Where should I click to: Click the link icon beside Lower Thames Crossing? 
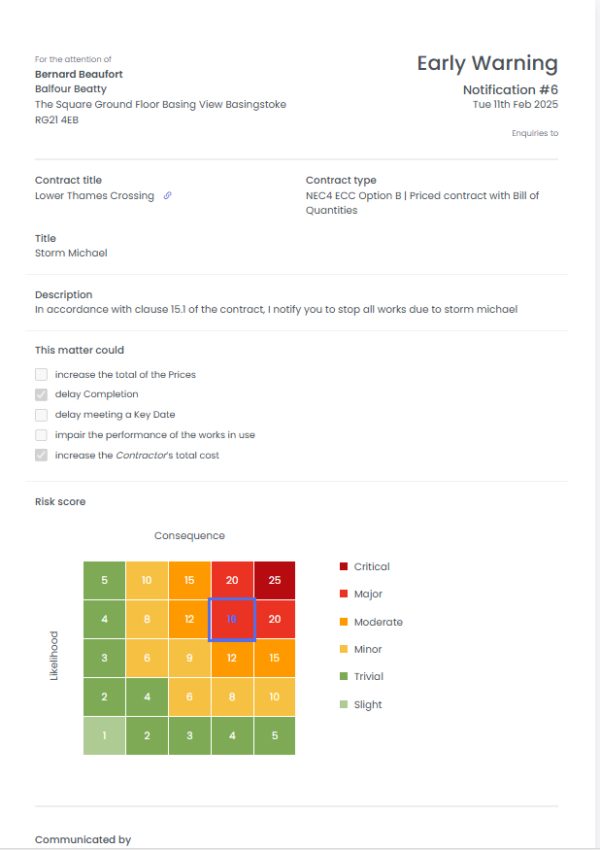pos(168,196)
